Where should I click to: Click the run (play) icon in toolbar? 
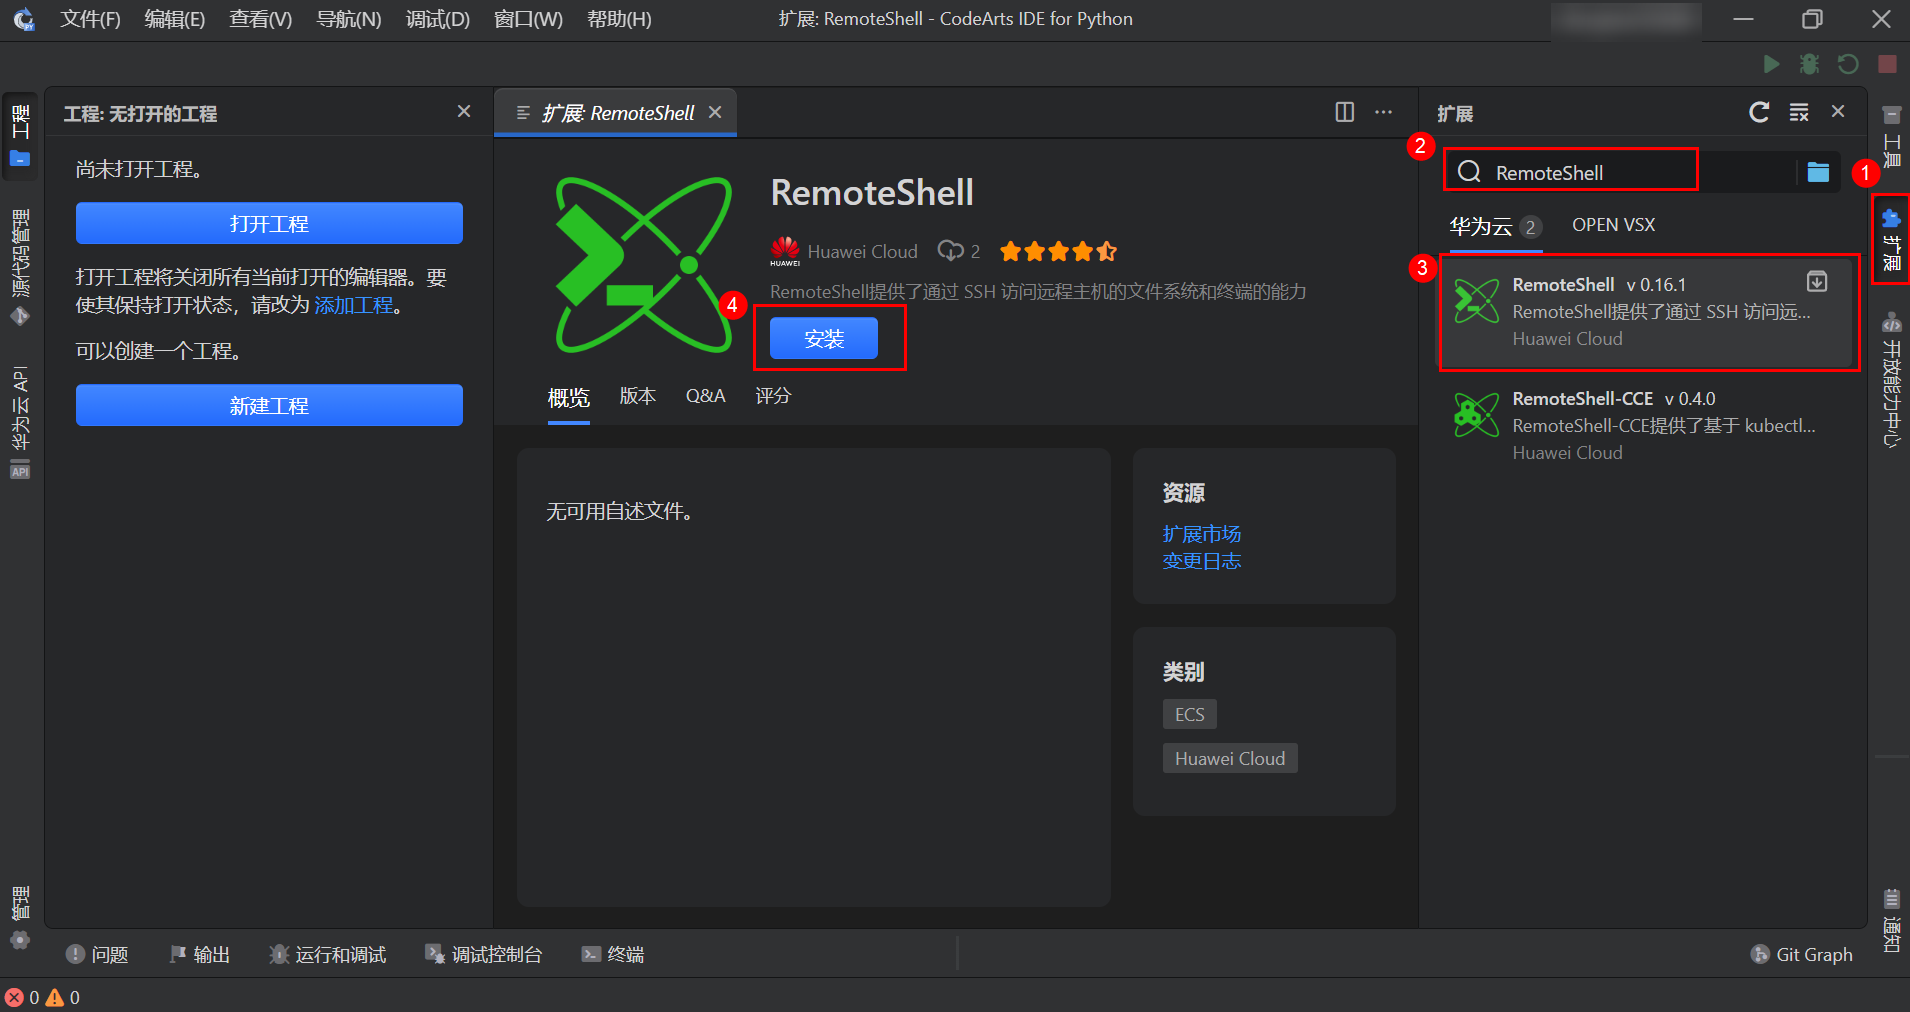click(x=1771, y=64)
